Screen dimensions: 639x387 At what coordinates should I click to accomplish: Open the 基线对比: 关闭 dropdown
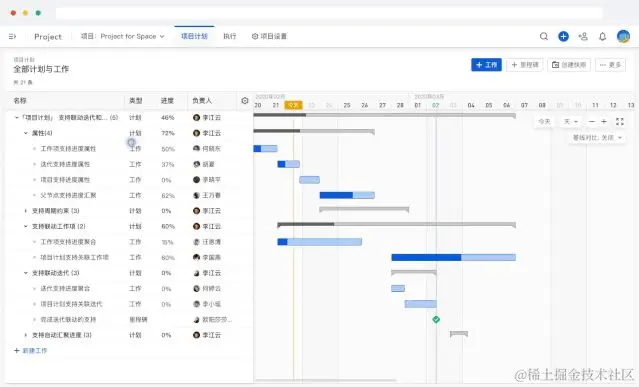tap(597, 138)
